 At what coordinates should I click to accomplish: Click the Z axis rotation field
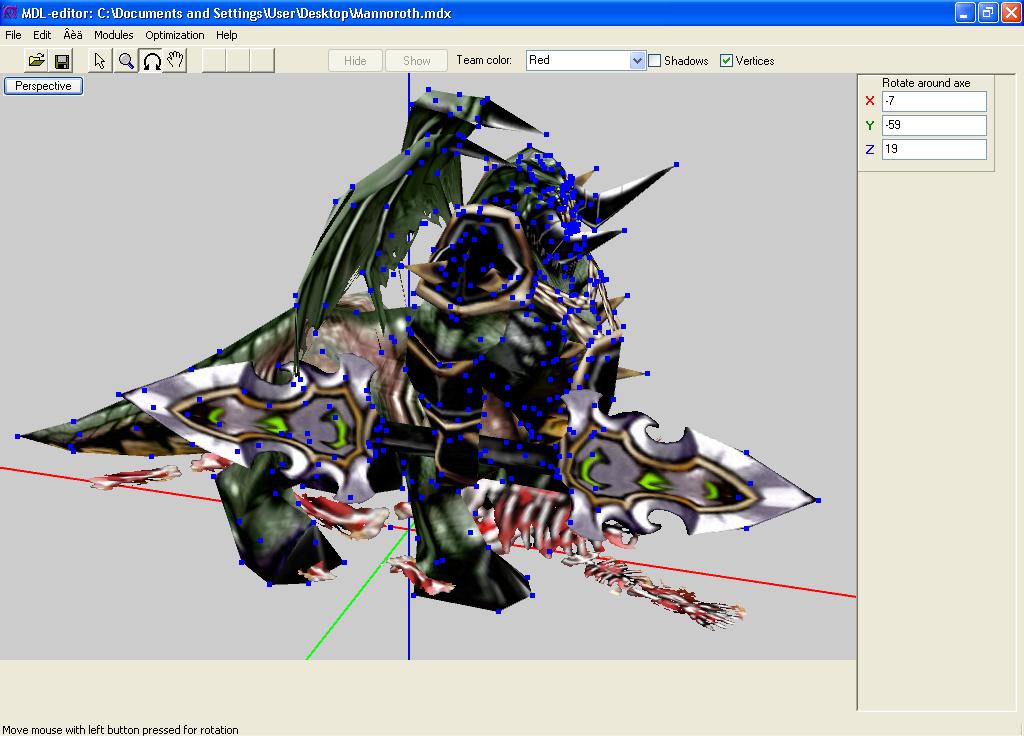pyautogui.click(x=934, y=149)
